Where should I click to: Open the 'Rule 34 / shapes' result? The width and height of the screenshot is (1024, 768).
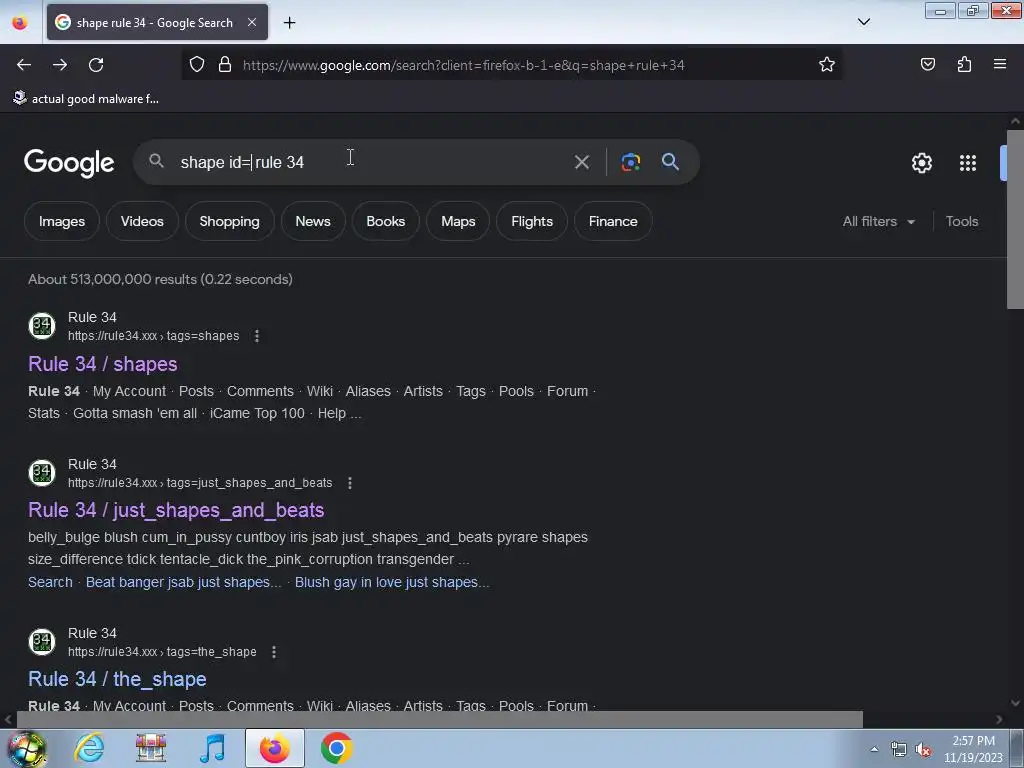(x=103, y=364)
